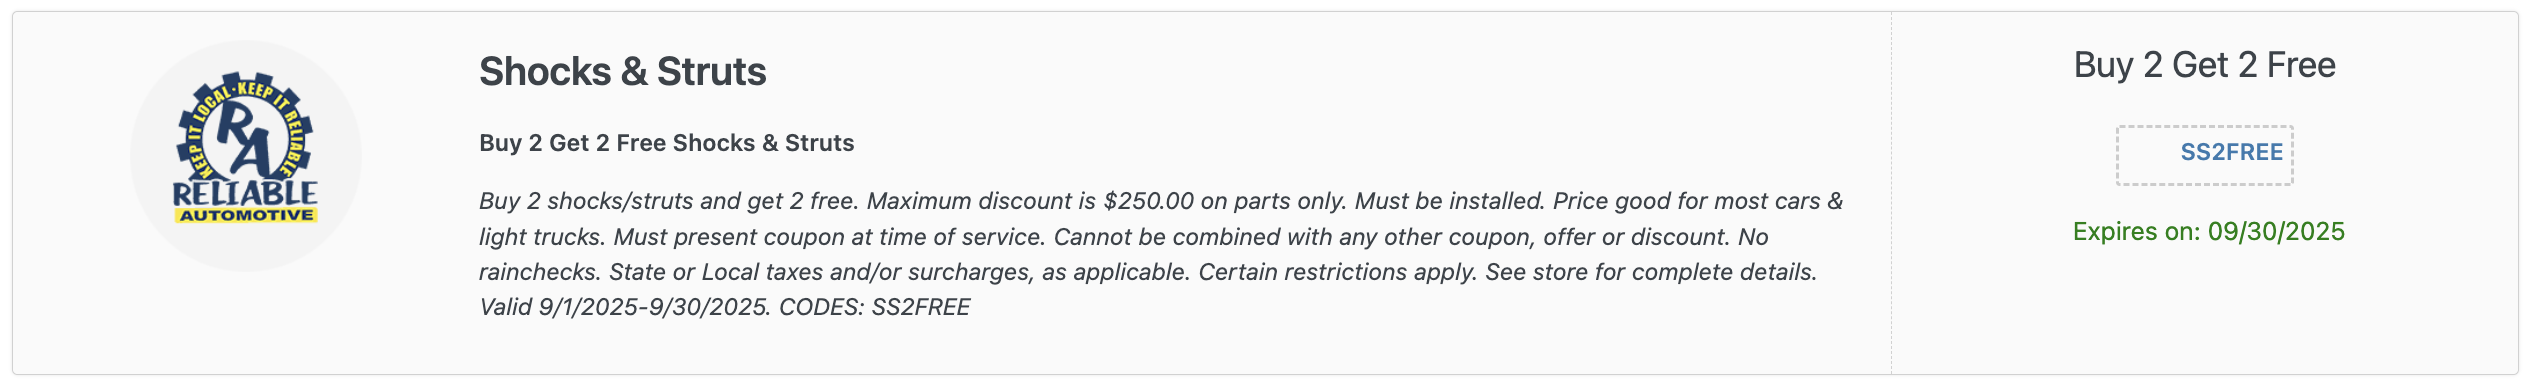Click CODES: SS2FREE at end of description
The height and width of the screenshot is (390, 2530).
[874, 307]
